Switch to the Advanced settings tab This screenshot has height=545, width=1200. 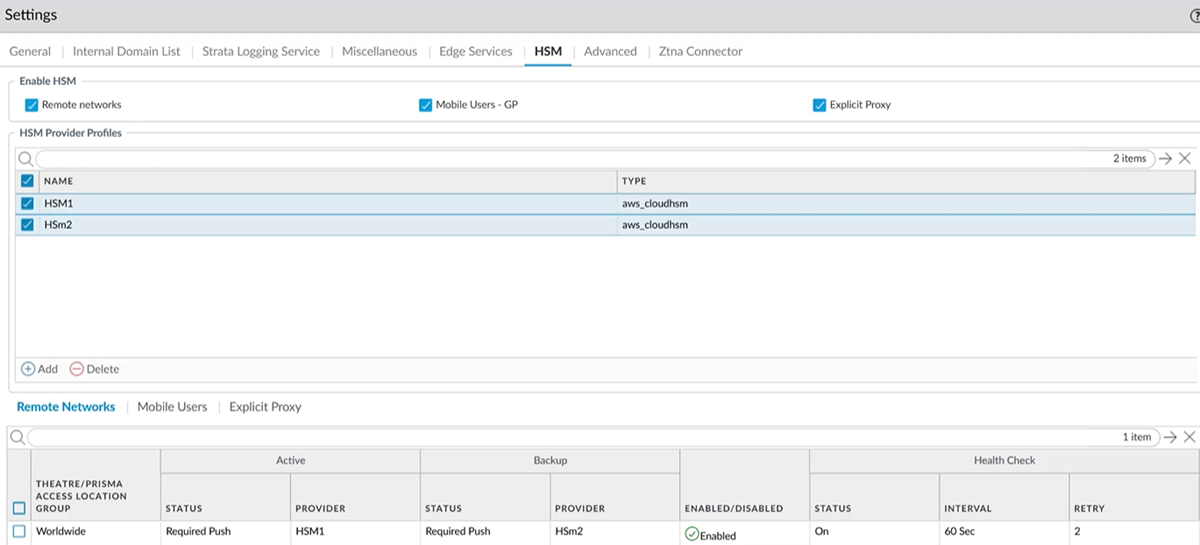click(610, 51)
